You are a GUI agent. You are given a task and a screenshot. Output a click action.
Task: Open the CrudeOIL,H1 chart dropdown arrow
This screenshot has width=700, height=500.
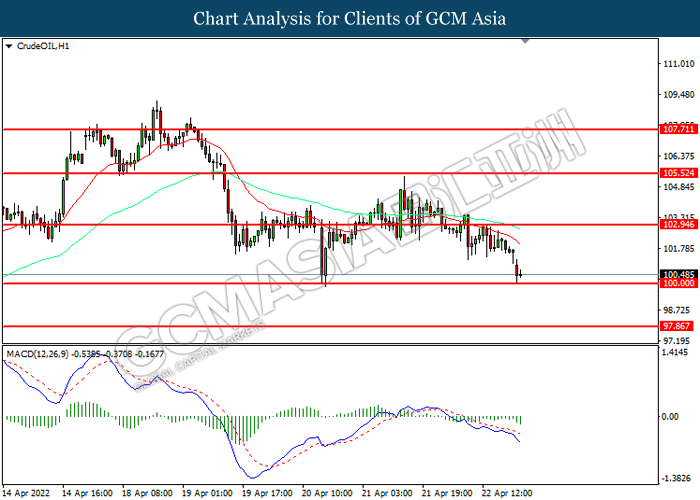pyautogui.click(x=9, y=46)
